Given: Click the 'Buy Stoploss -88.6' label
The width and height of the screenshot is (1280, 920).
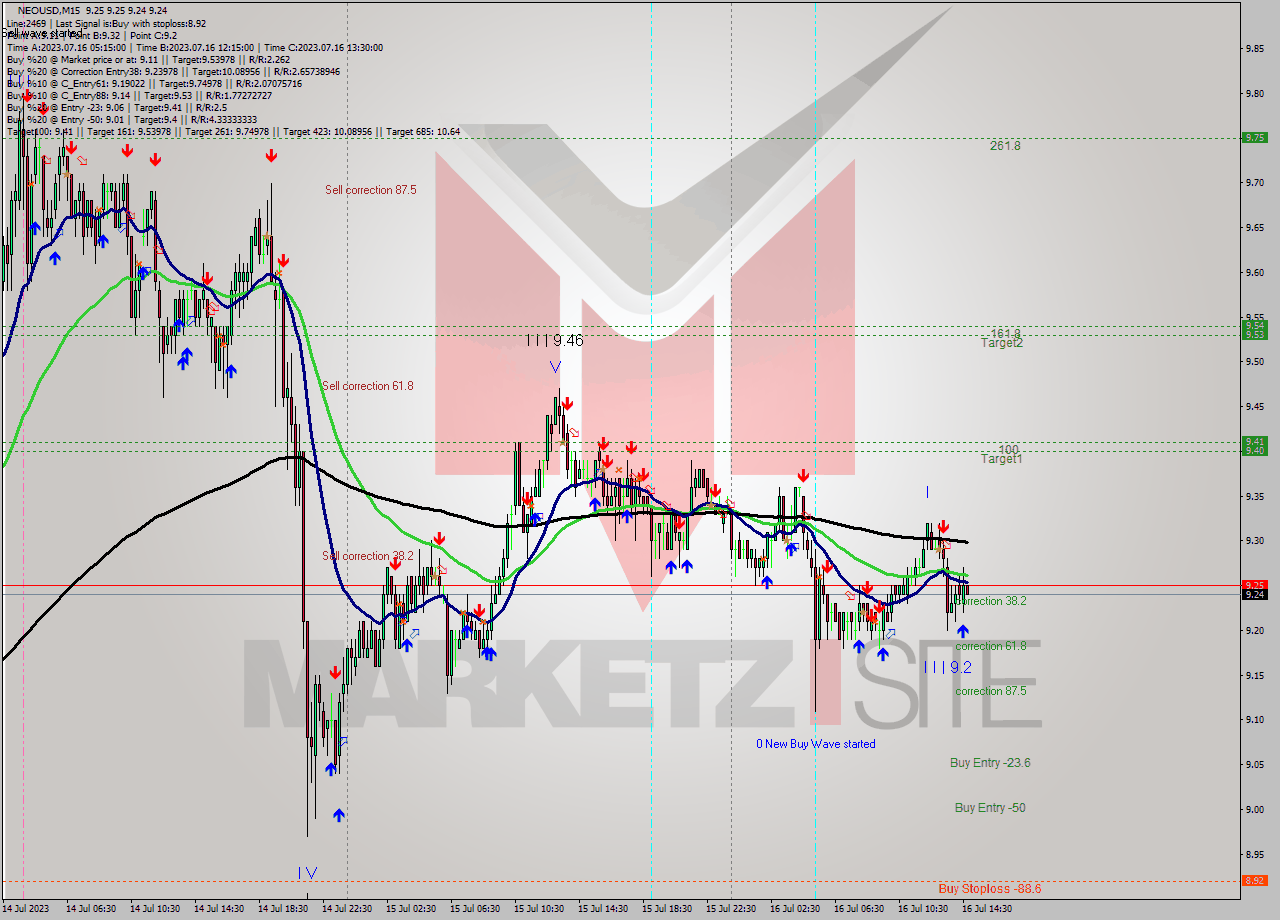Looking at the screenshot, I should [x=990, y=888].
